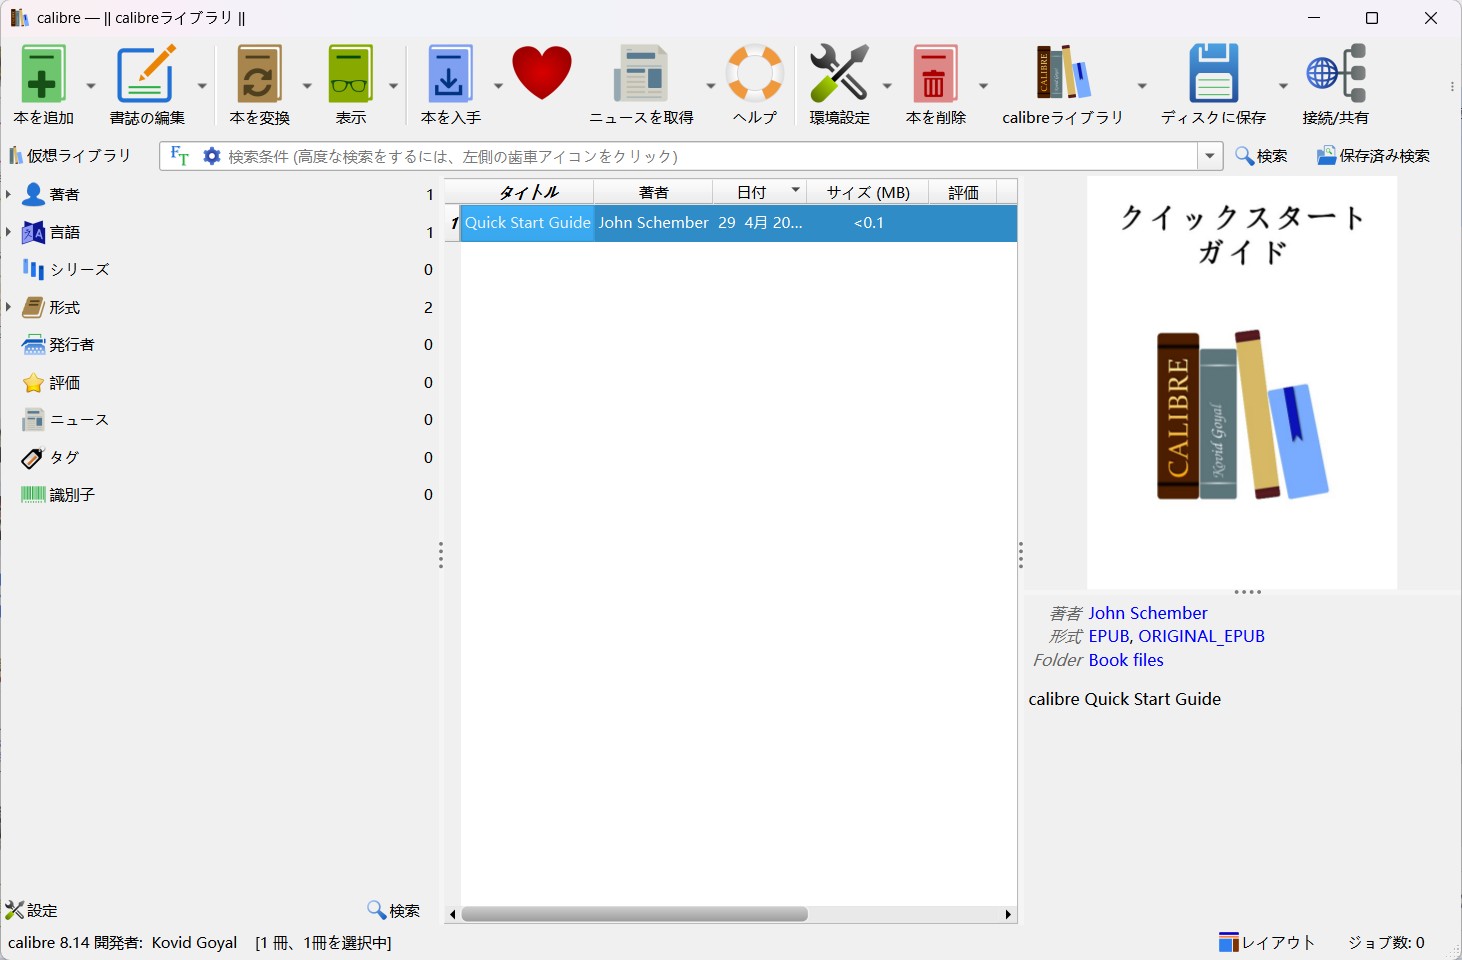
Task: Toggle full-text search with the FT icon
Action: click(180, 156)
